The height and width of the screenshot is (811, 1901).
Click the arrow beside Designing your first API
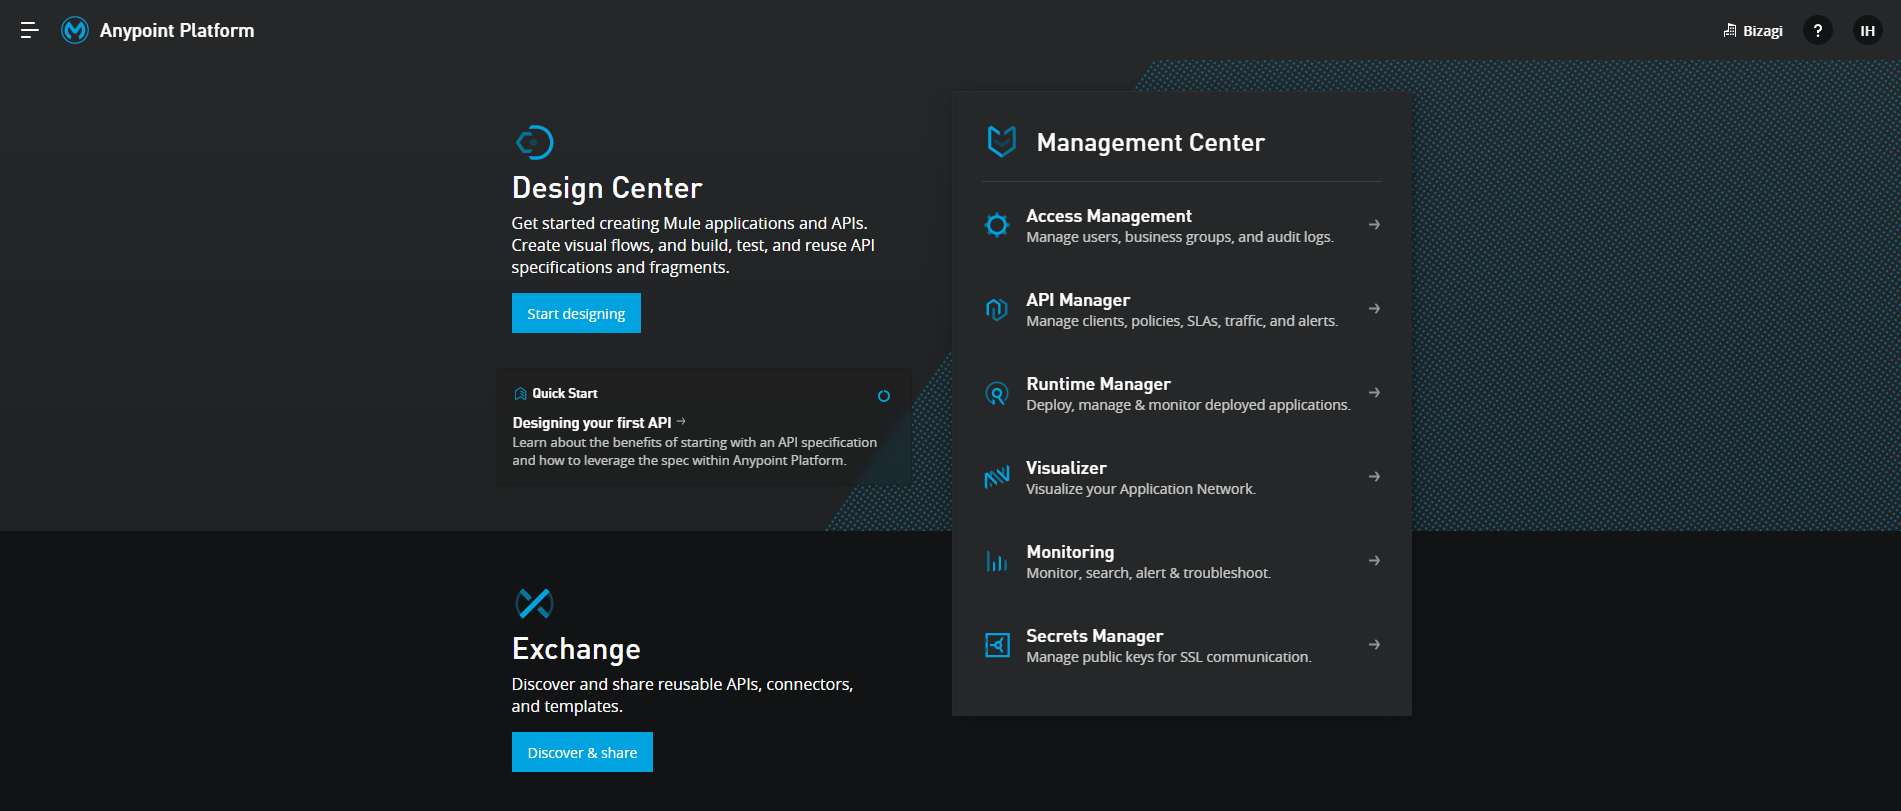[681, 422]
